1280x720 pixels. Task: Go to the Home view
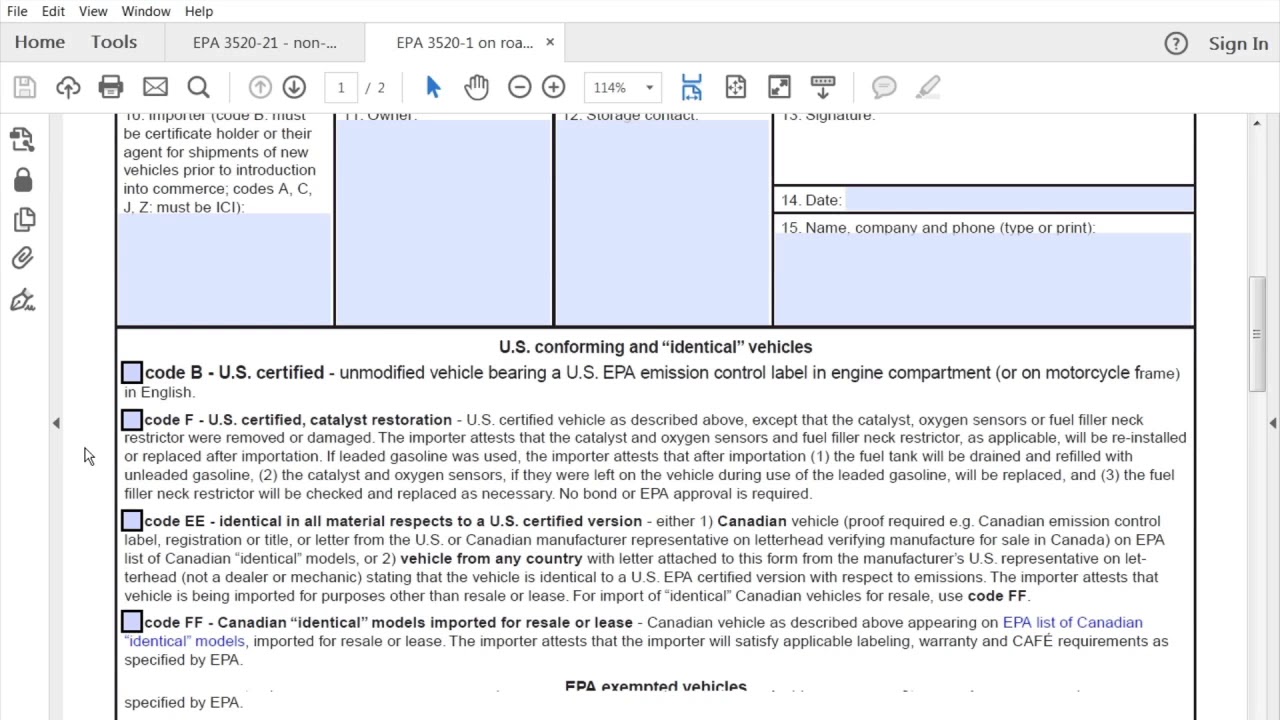pyautogui.click(x=40, y=42)
